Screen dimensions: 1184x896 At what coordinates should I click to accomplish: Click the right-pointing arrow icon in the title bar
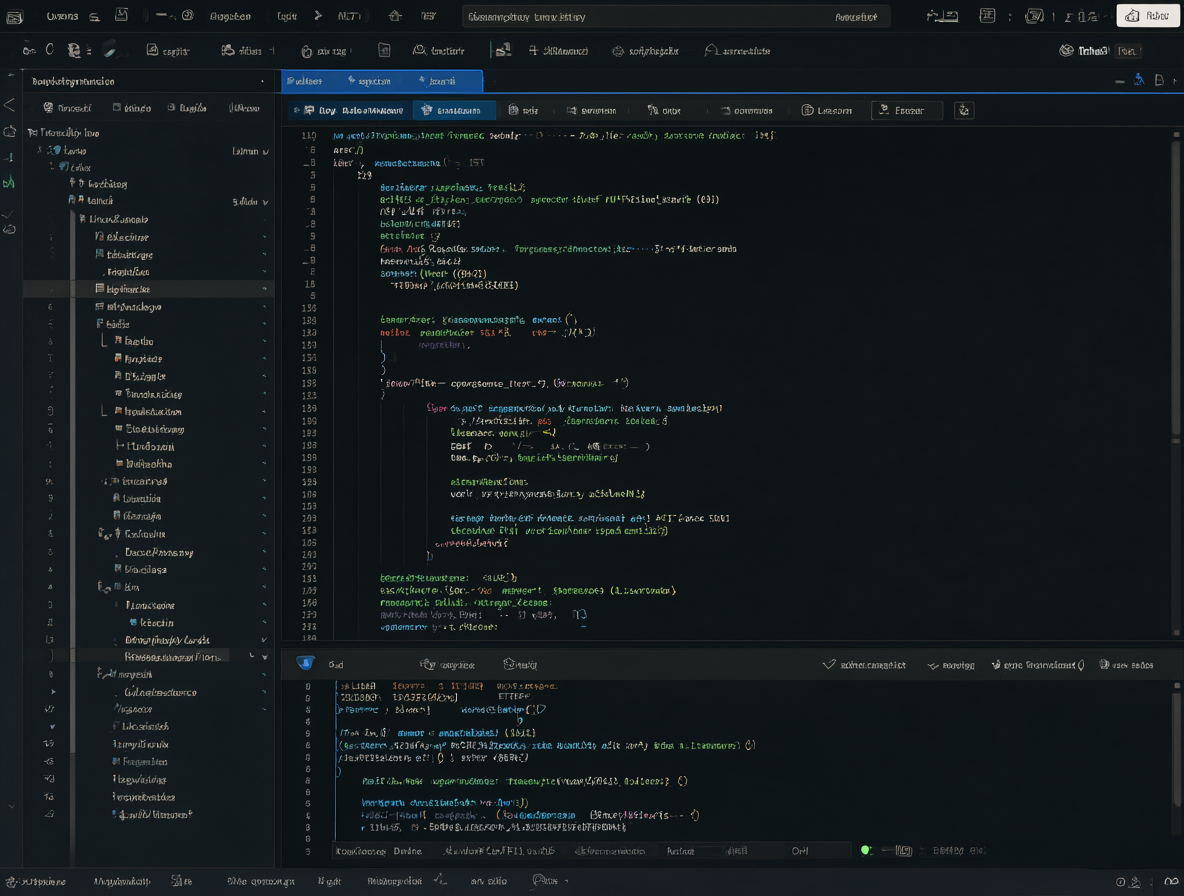[x=318, y=16]
